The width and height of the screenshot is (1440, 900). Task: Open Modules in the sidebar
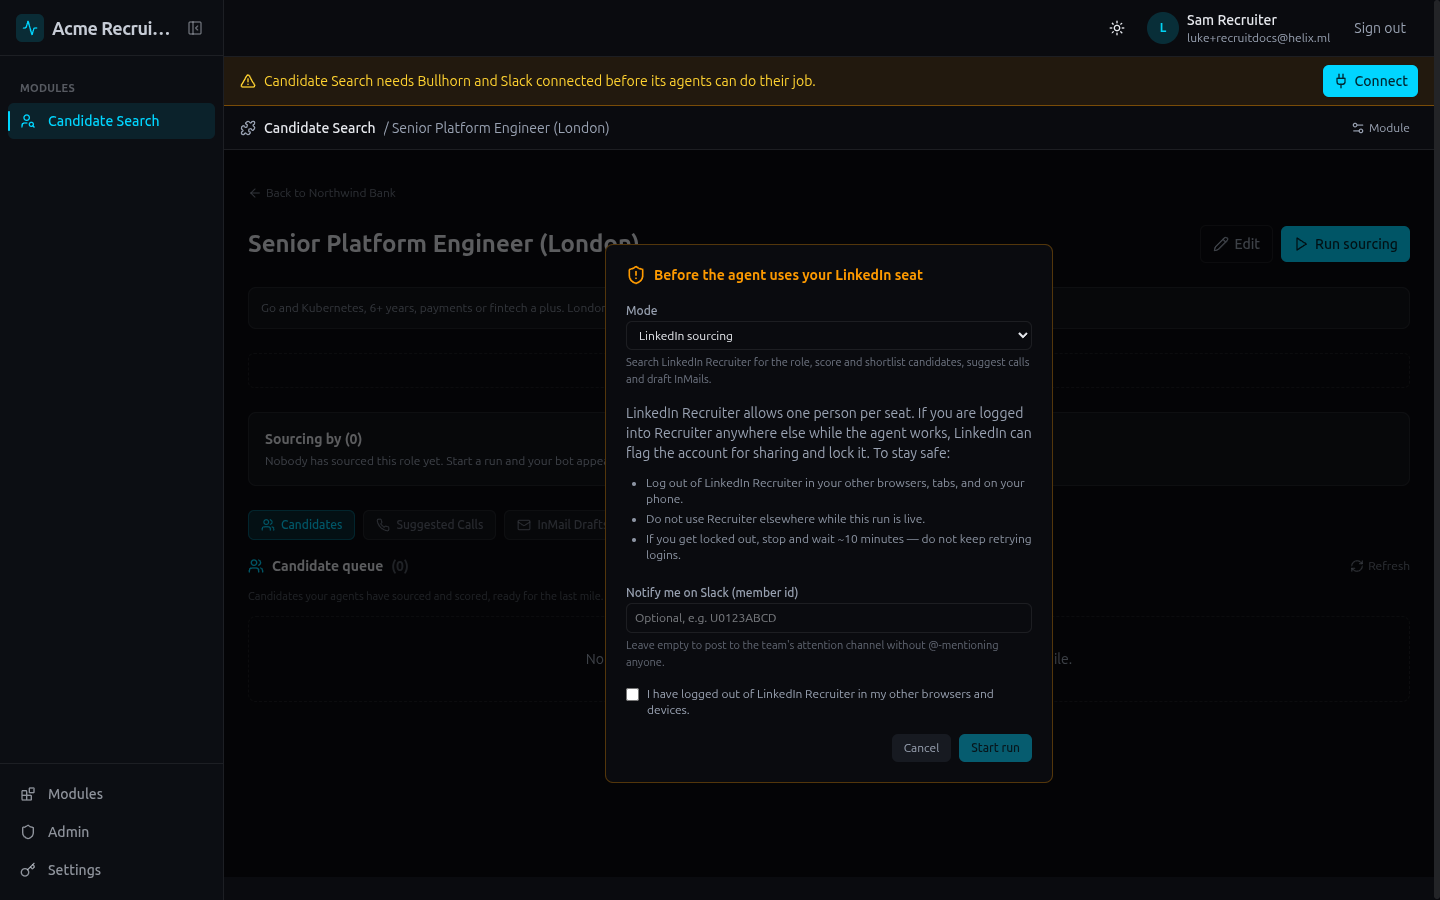(x=111, y=794)
